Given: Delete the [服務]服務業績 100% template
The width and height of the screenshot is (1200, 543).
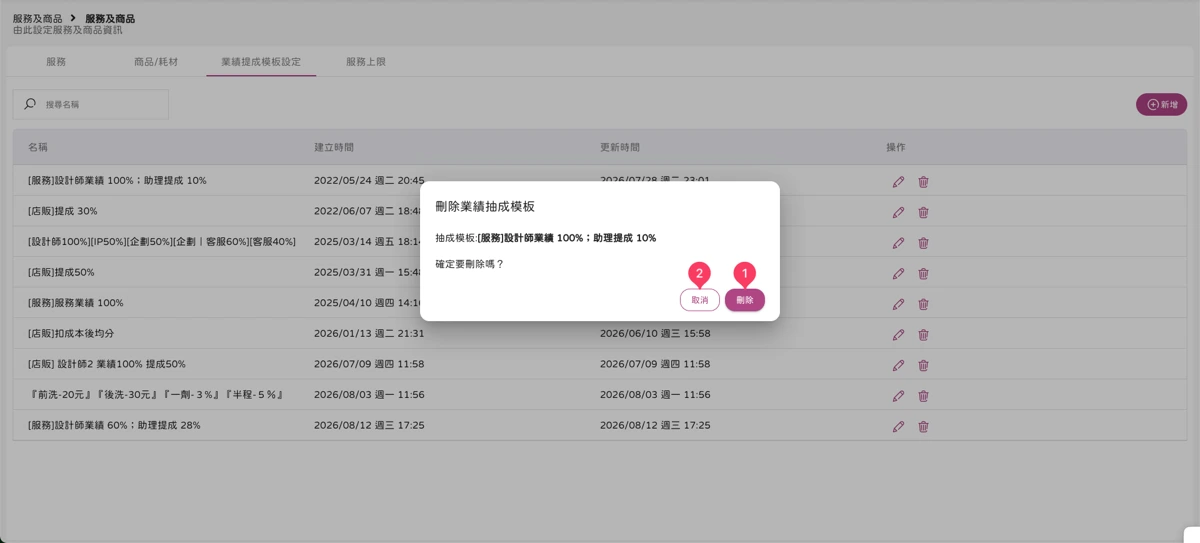Looking at the screenshot, I should pyautogui.click(x=923, y=304).
